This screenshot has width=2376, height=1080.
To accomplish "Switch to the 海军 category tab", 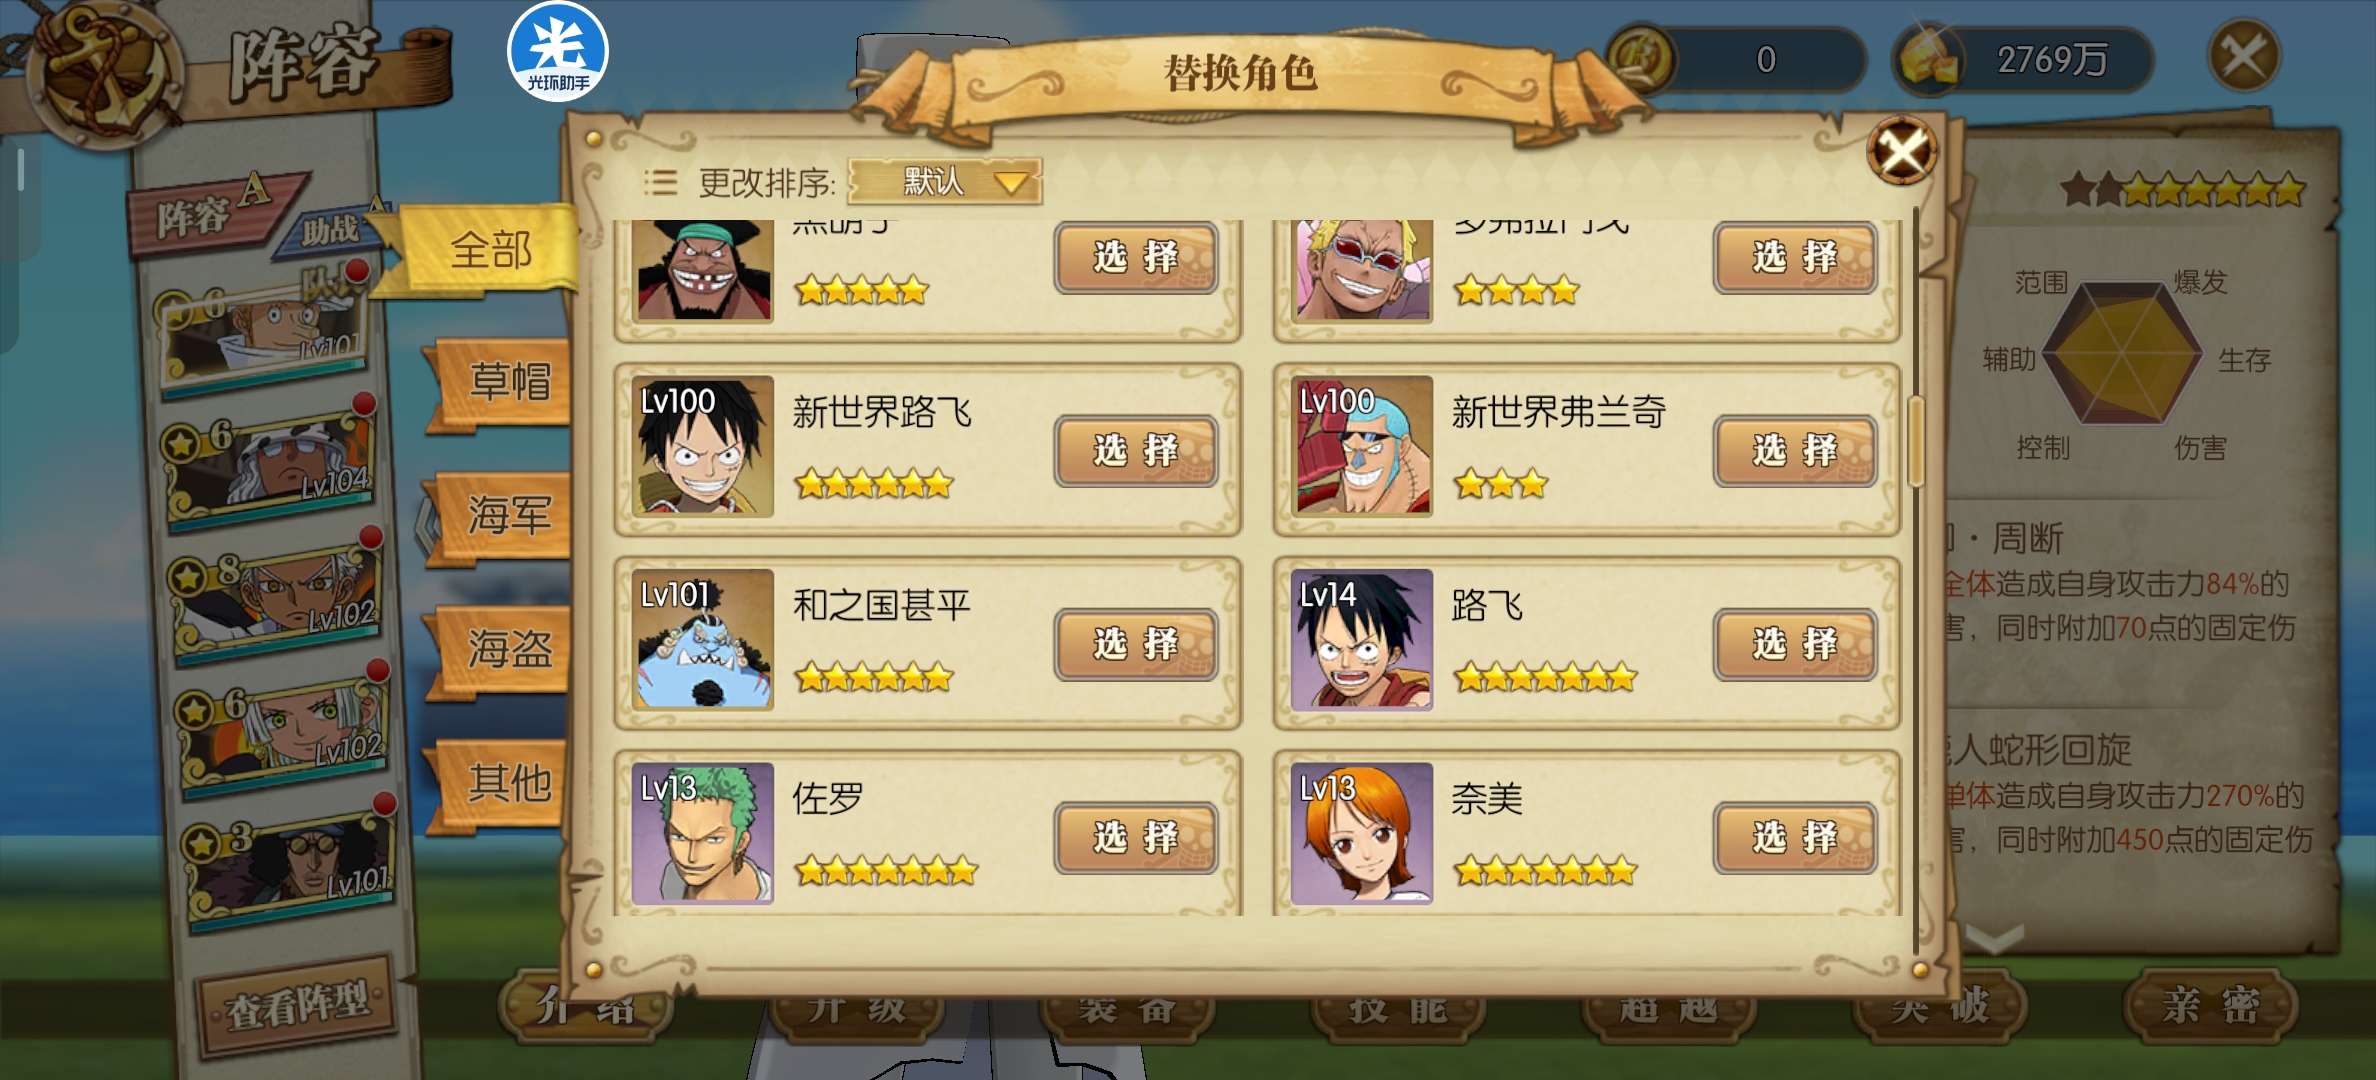I will tap(508, 516).
